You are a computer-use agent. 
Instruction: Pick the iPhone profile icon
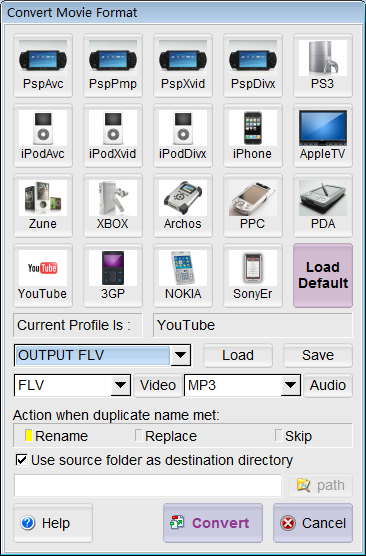point(253,135)
